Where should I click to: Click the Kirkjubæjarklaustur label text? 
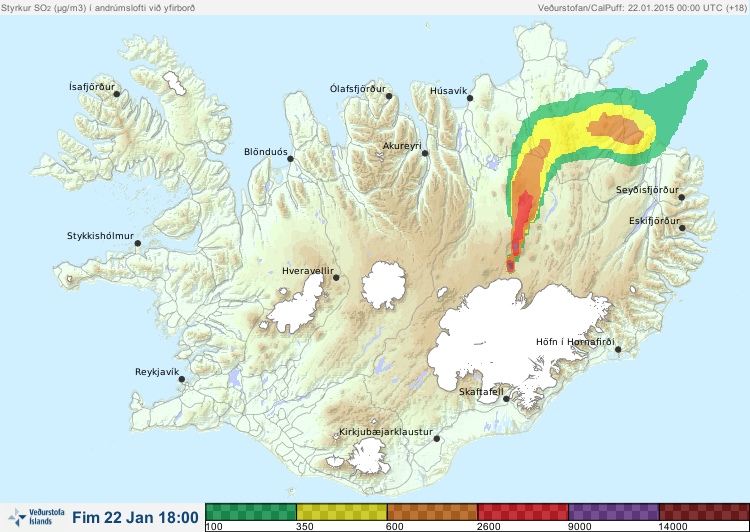tap(386, 432)
